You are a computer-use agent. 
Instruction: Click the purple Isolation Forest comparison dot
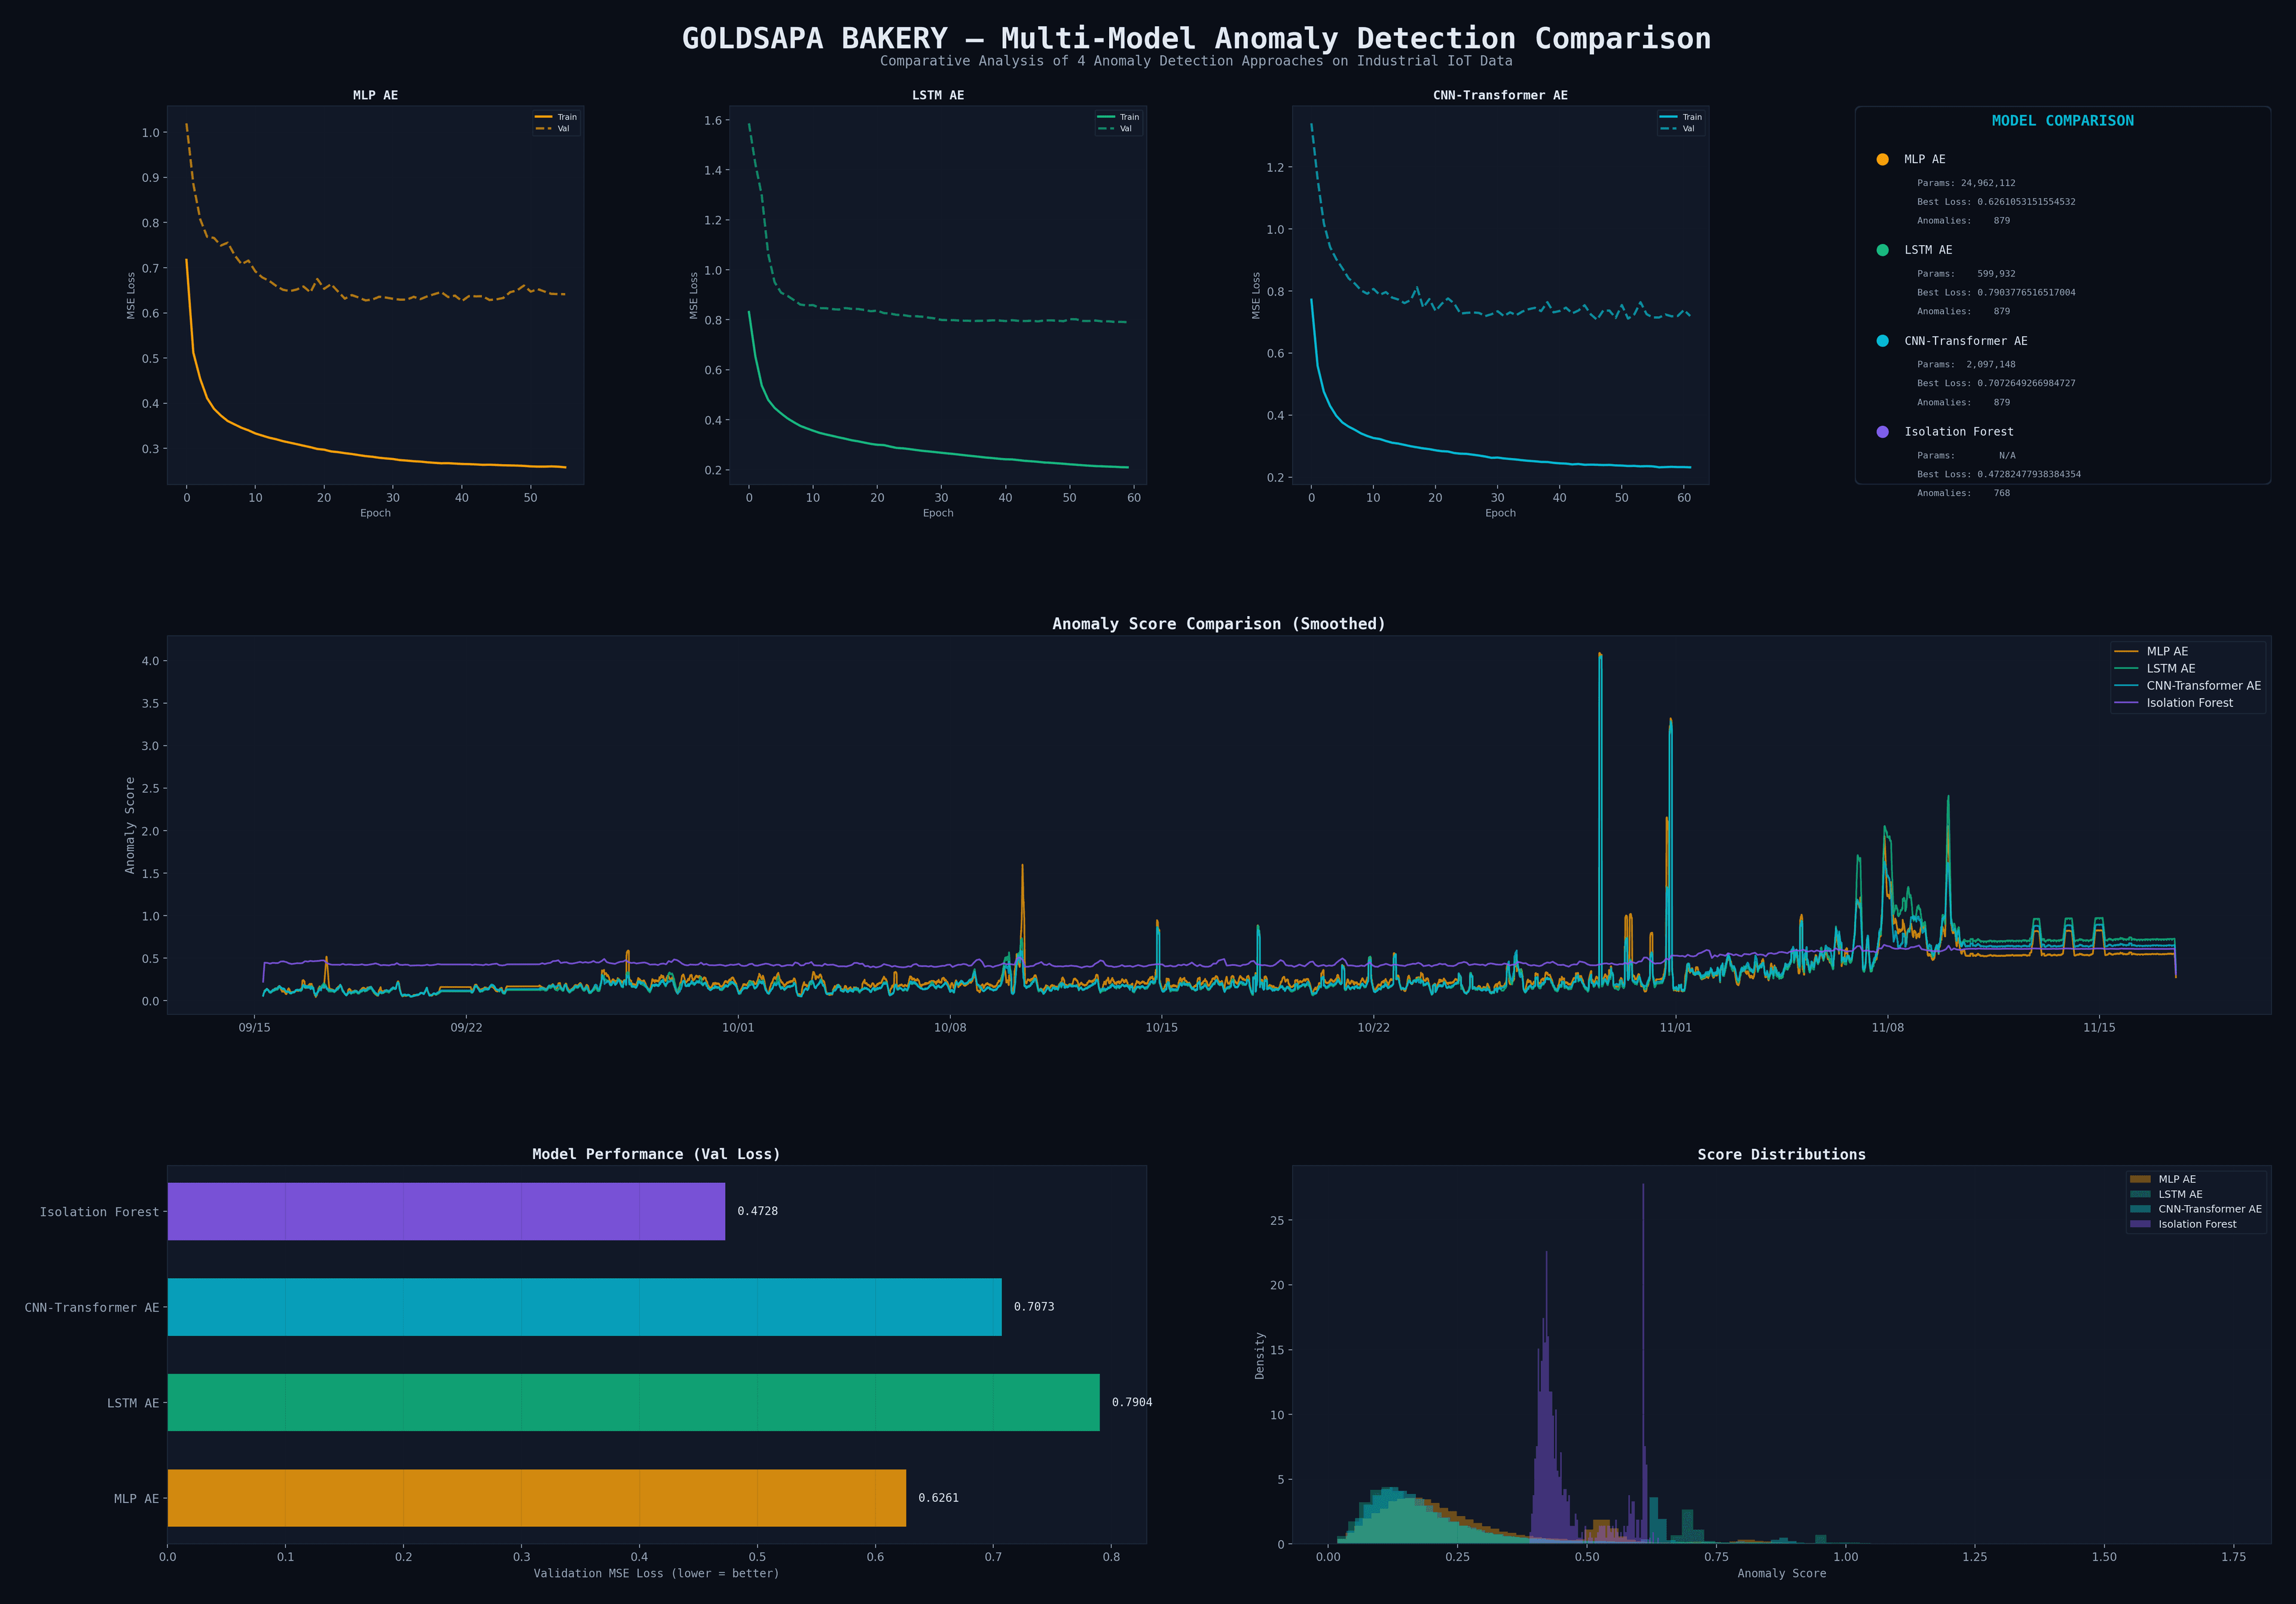pyautogui.click(x=1882, y=432)
